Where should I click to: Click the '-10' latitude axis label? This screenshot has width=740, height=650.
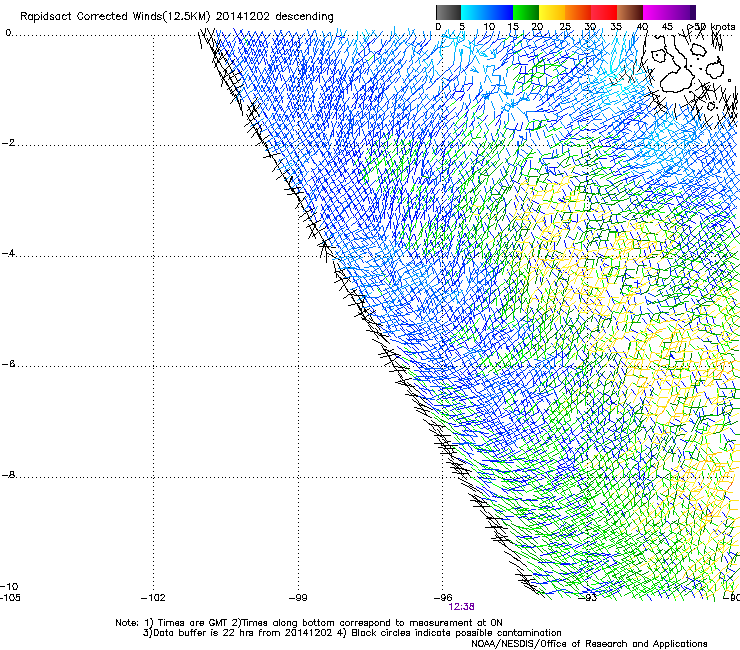click(9, 587)
